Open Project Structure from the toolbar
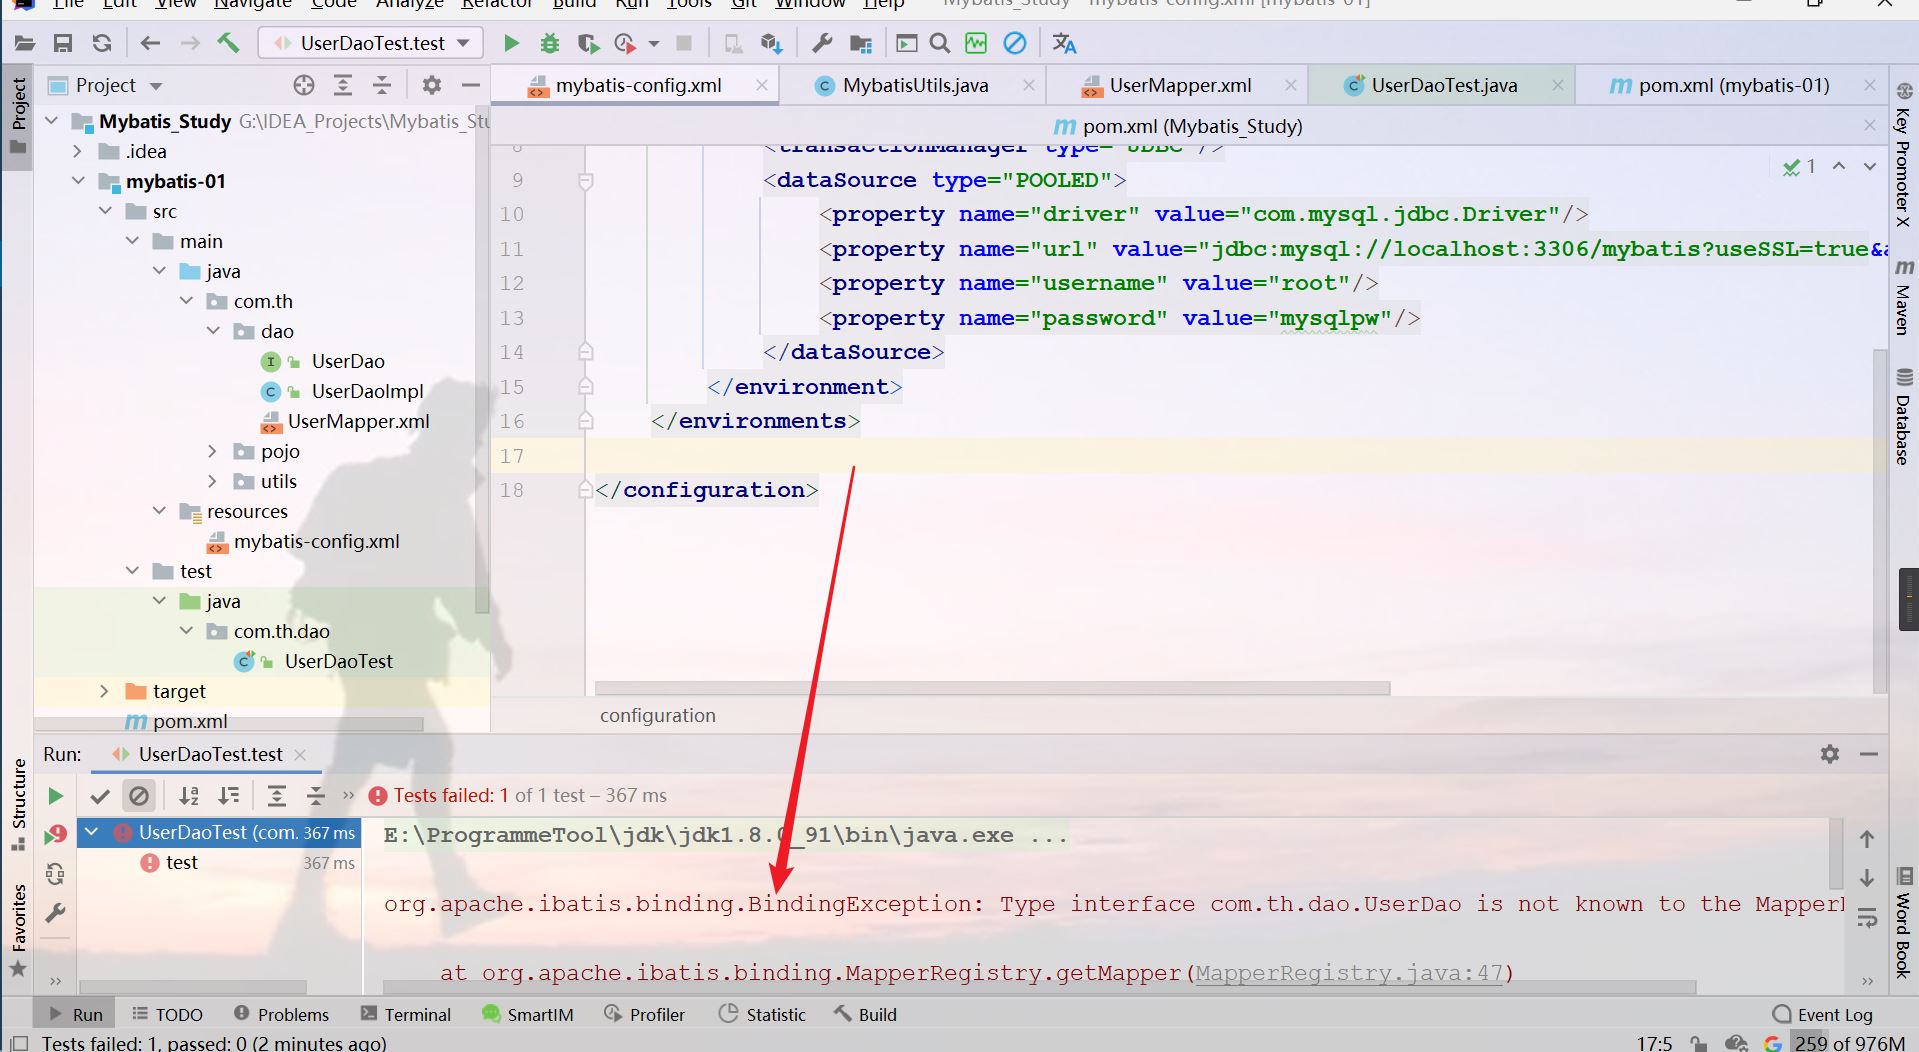Image resolution: width=1919 pixels, height=1052 pixels. (x=860, y=43)
